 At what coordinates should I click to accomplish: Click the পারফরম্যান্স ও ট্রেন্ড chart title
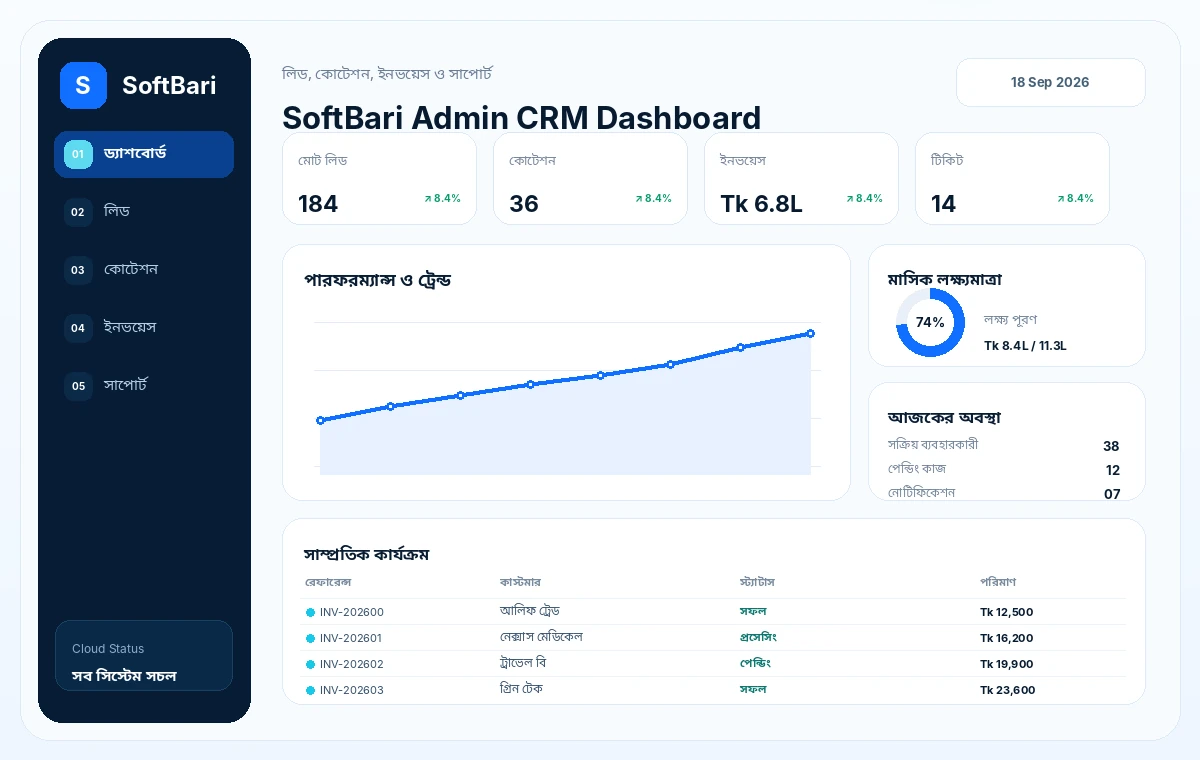click(x=378, y=280)
